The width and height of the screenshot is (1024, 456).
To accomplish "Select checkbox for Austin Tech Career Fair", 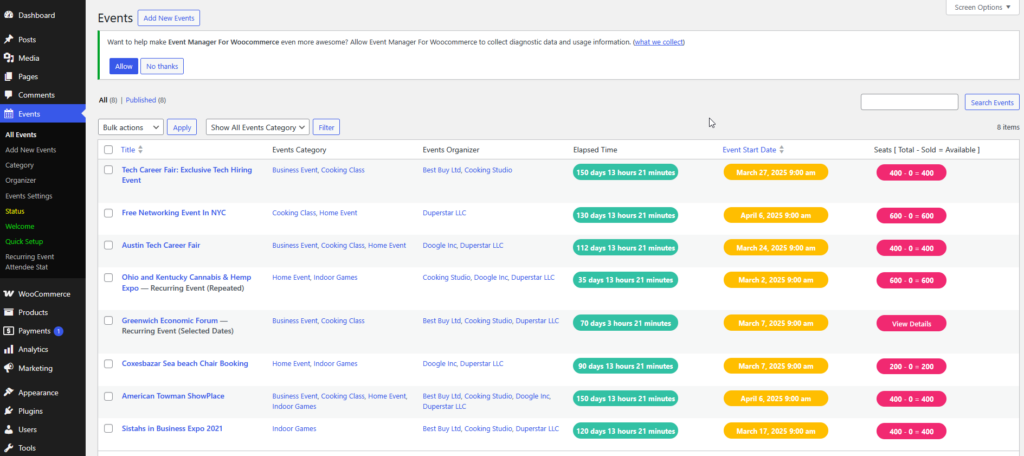I will (x=108, y=245).
